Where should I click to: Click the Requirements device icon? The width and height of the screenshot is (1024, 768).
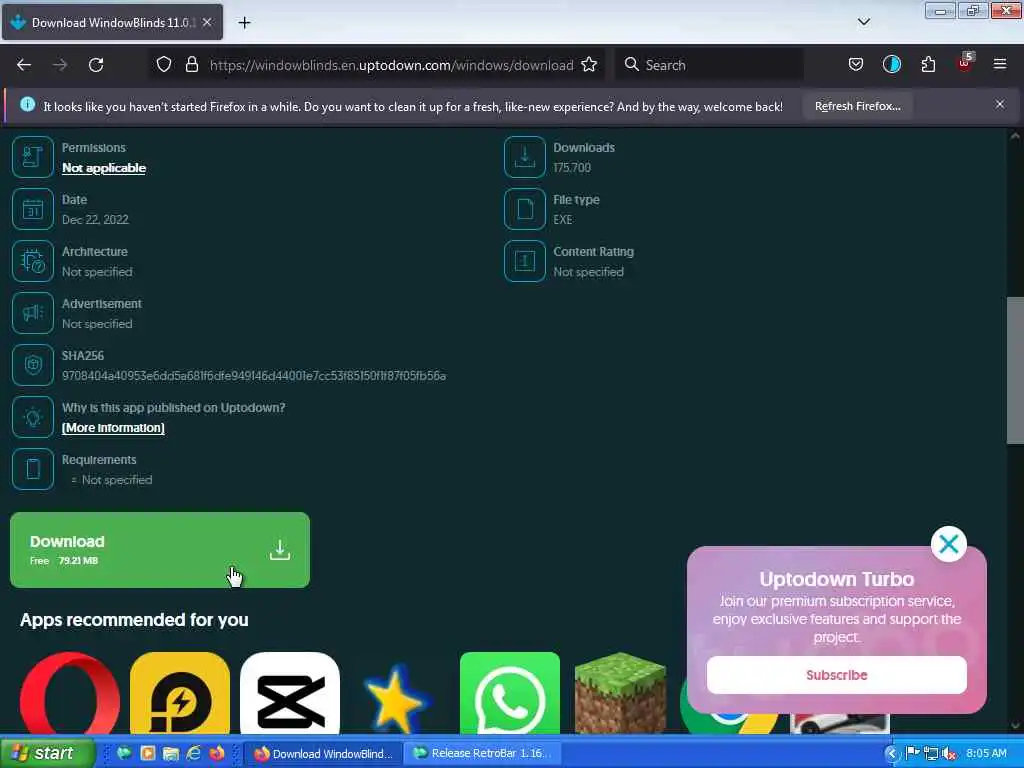[x=33, y=469]
